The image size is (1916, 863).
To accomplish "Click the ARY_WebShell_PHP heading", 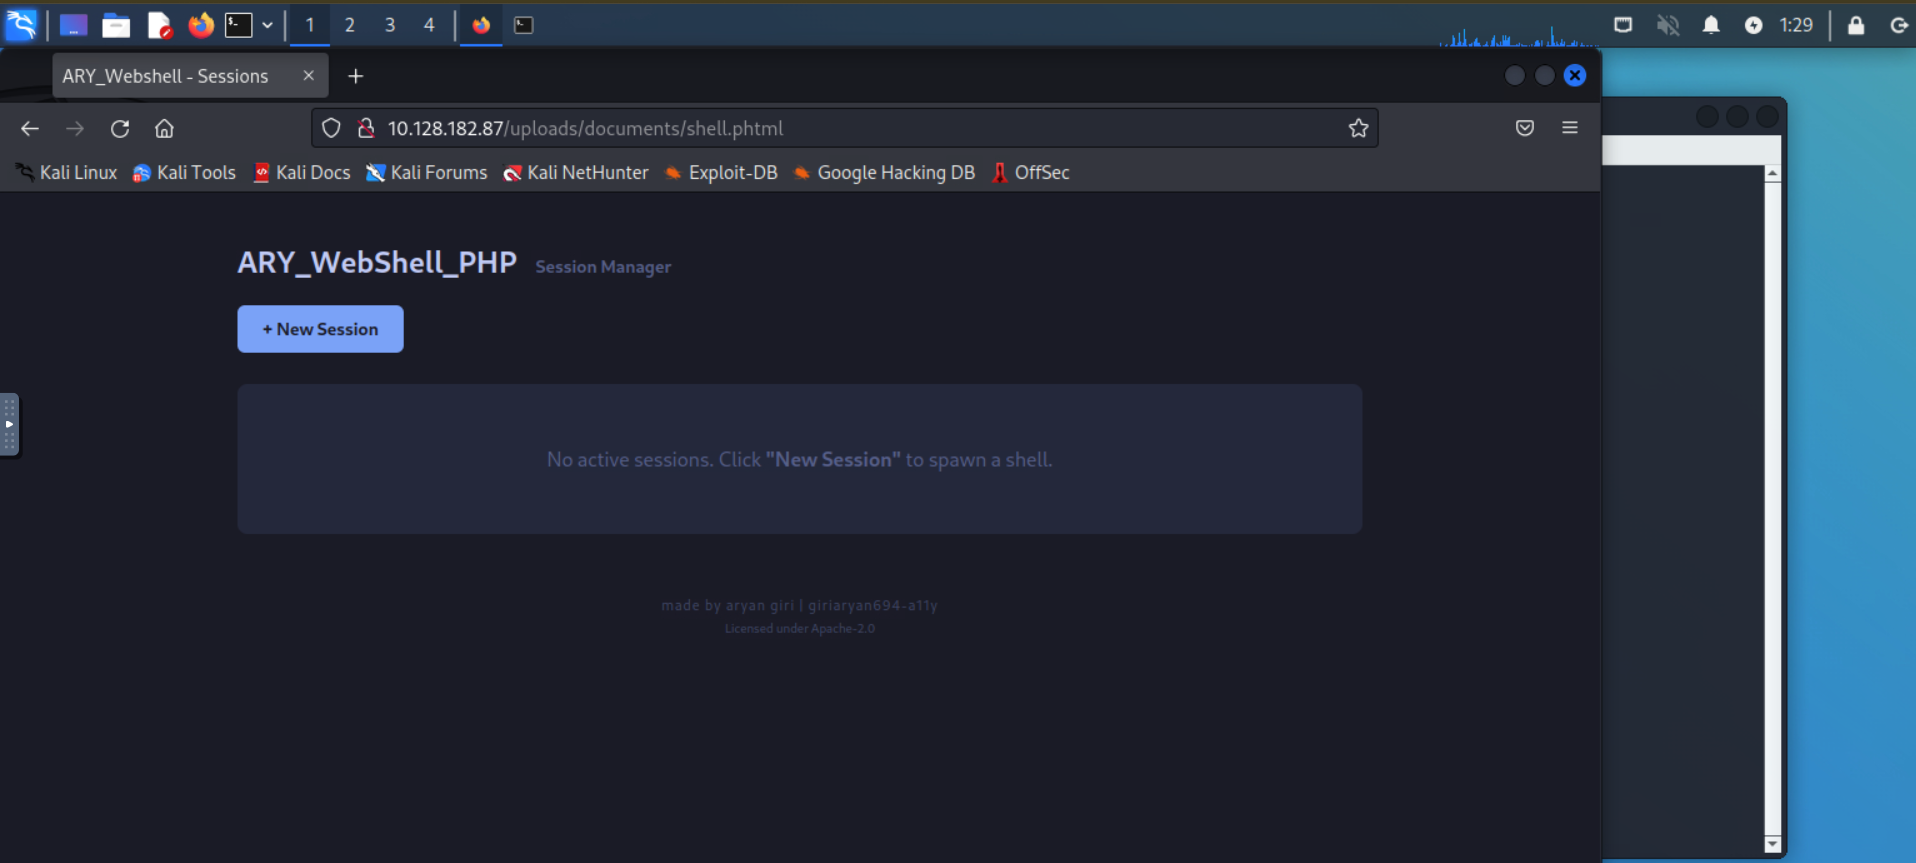I will 377,263.
